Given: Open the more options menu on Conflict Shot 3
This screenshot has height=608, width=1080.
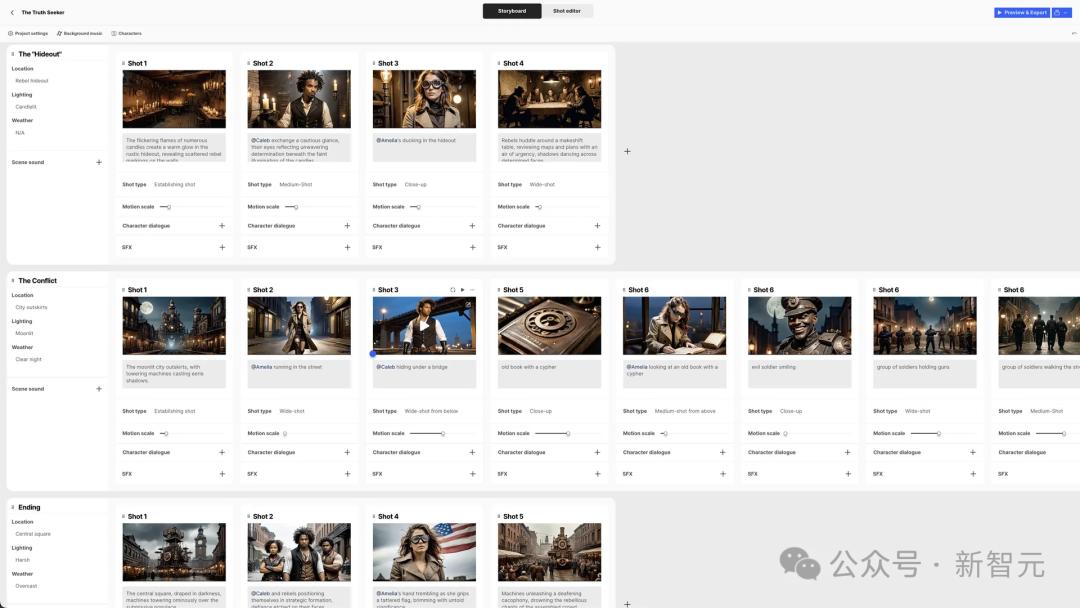Looking at the screenshot, I should [472, 290].
